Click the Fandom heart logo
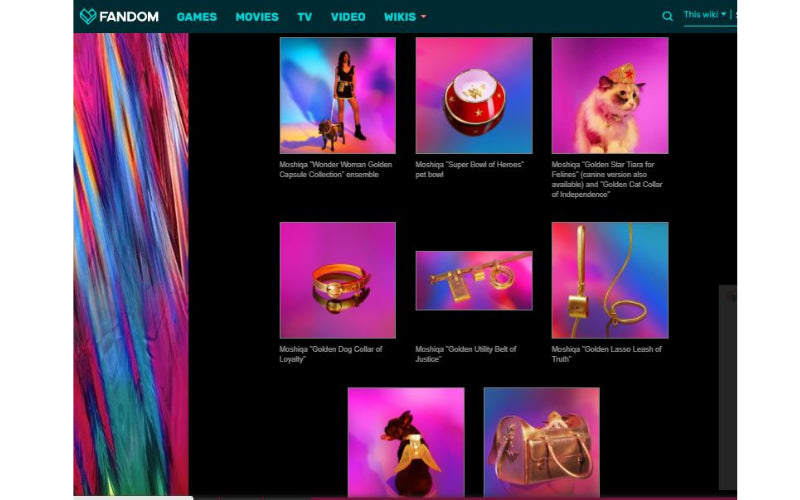Screen dimensions: 800x500 click(89, 16)
